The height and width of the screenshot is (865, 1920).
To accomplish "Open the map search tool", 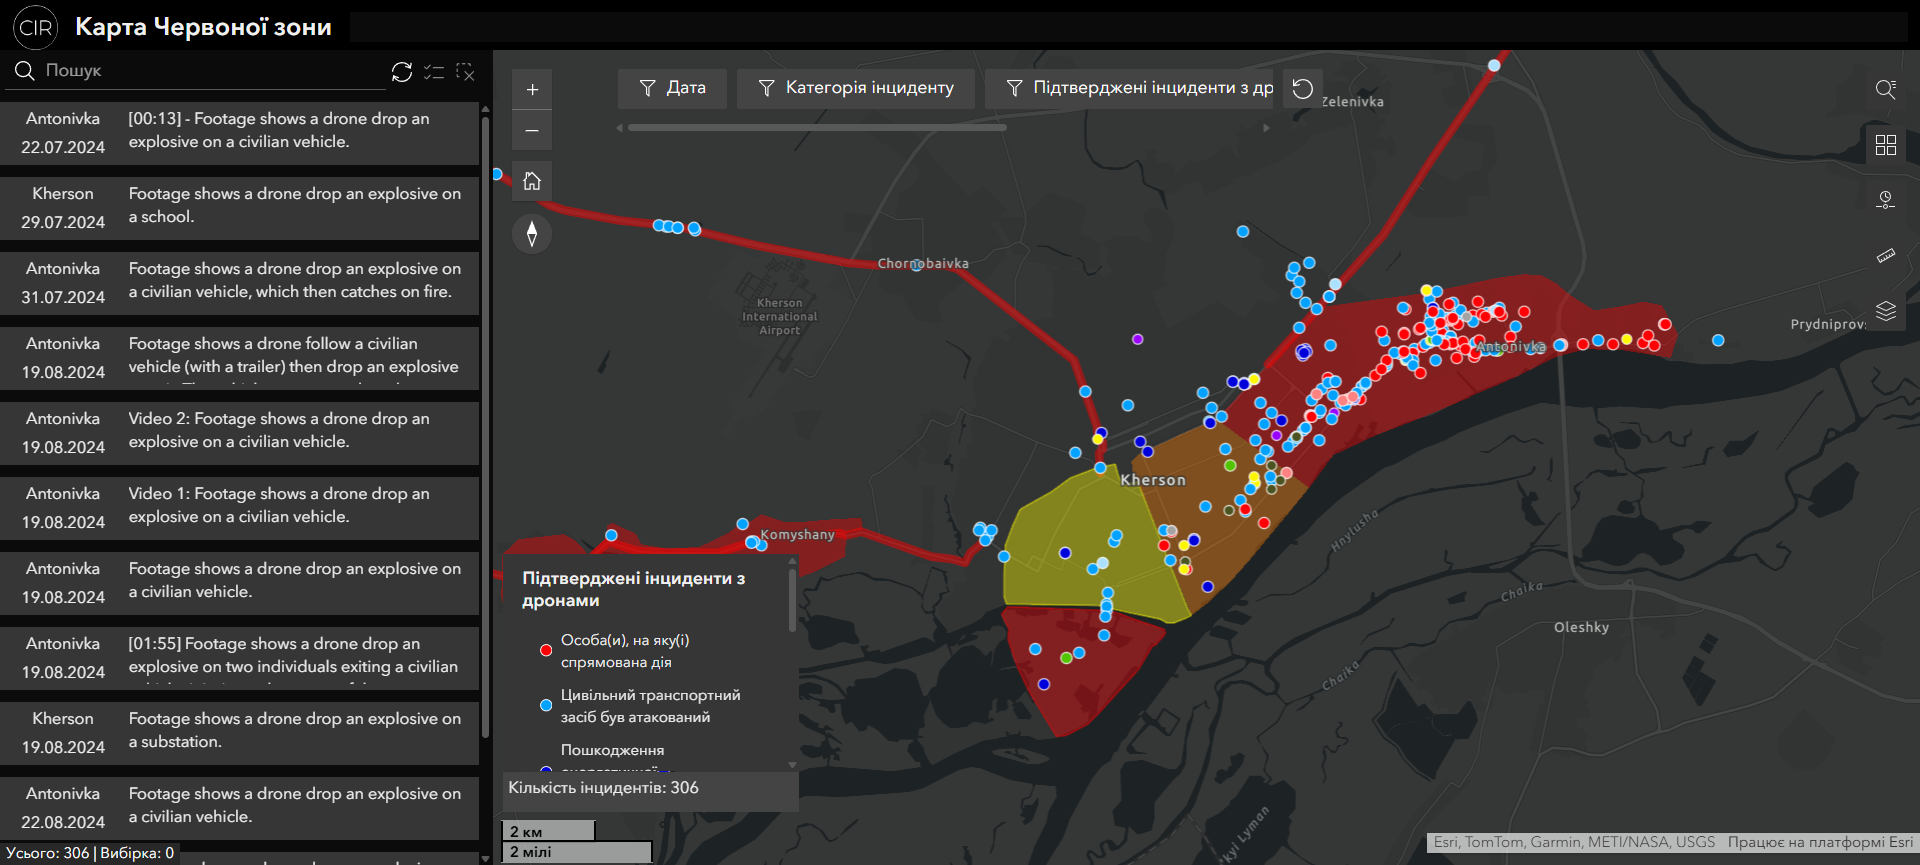I will point(1886,89).
